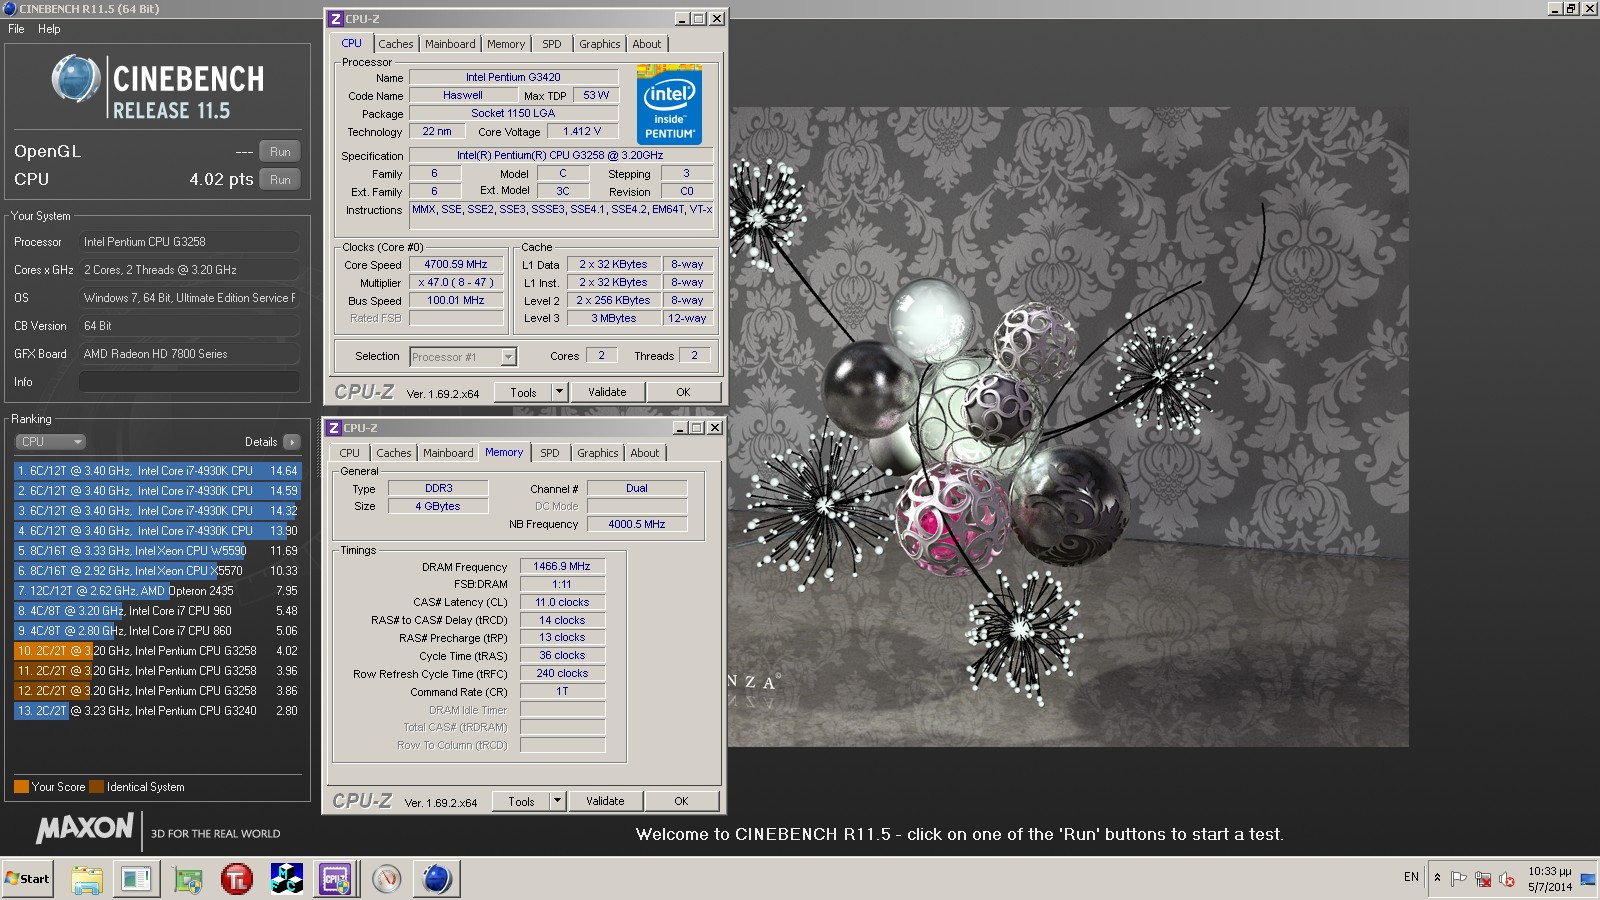The height and width of the screenshot is (900, 1600).
Task: Open the disconnected network icon in the tray
Action: [1483, 879]
